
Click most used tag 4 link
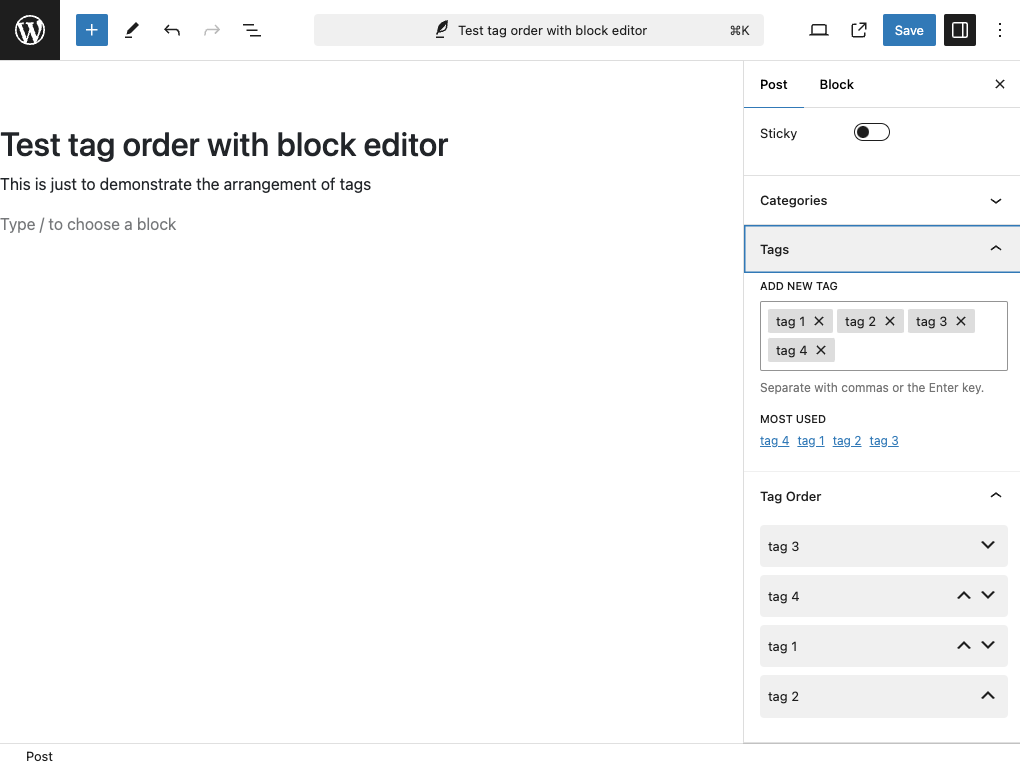774,441
